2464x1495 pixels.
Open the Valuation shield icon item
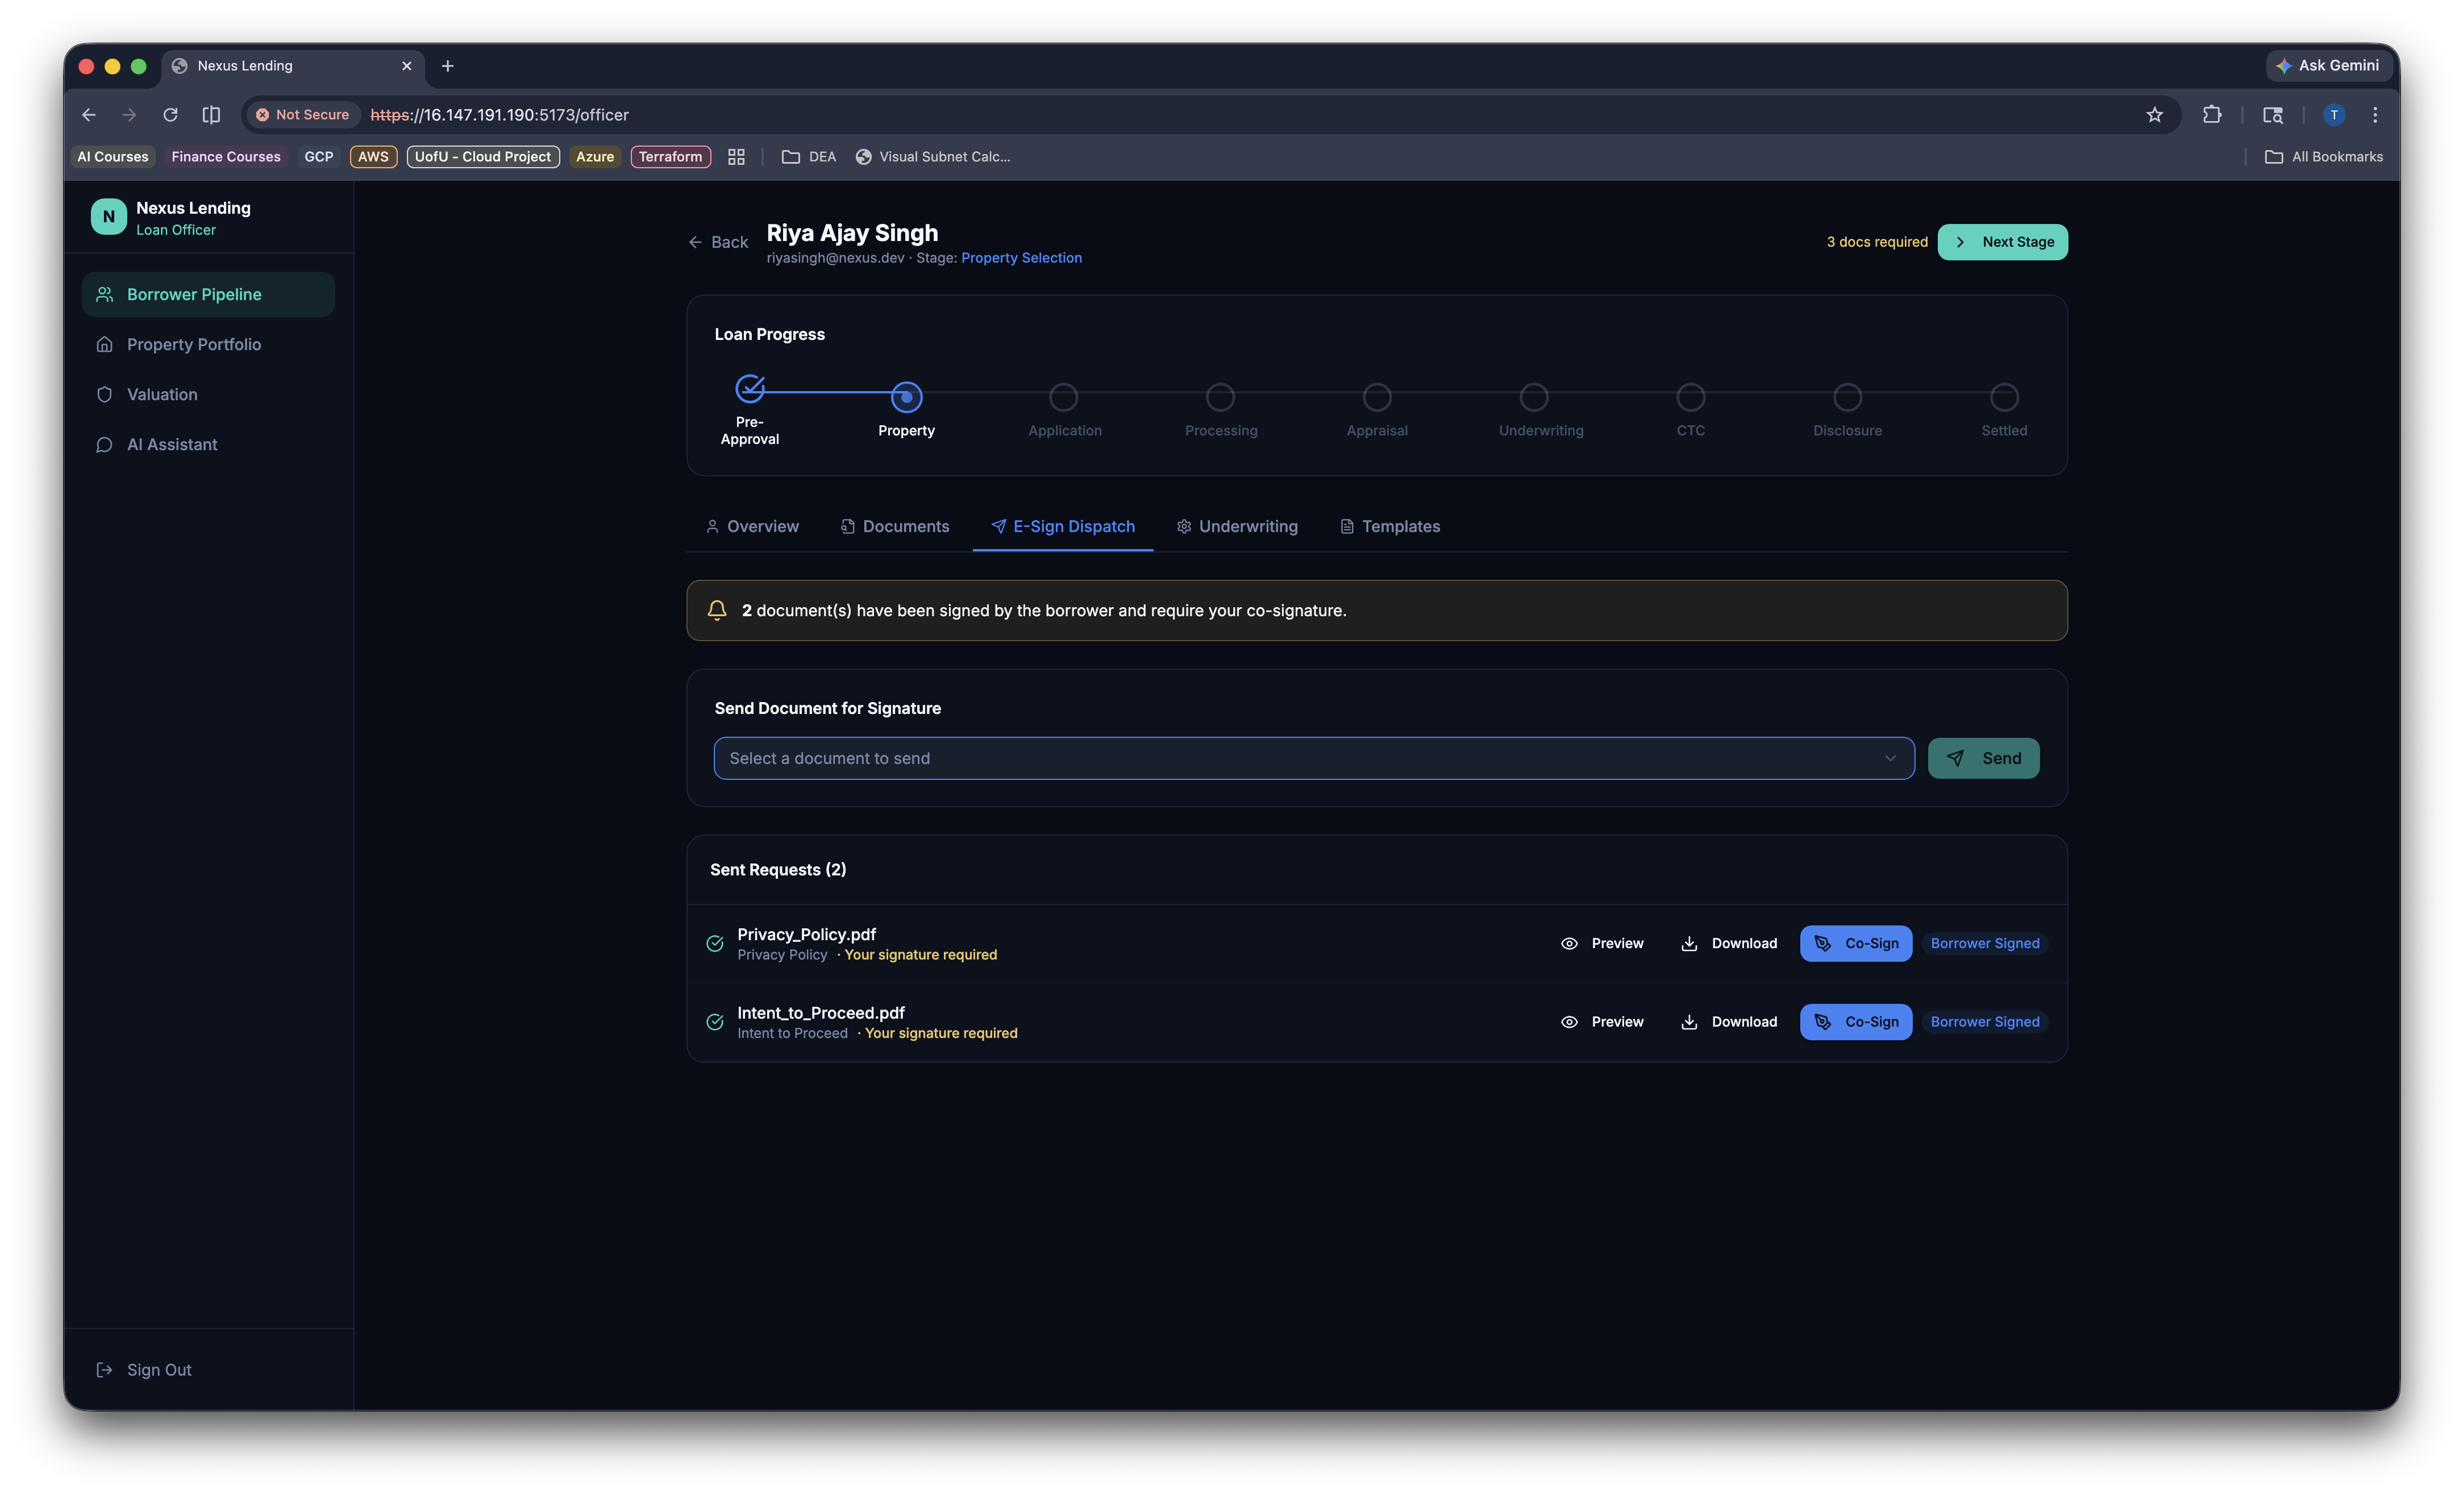click(x=104, y=394)
